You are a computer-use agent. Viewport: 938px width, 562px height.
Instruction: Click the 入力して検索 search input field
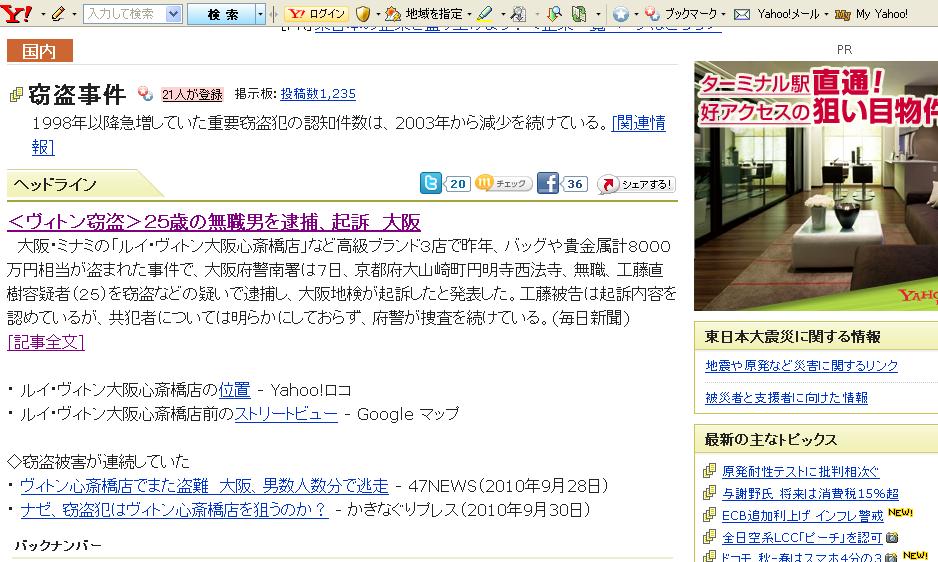tap(124, 13)
